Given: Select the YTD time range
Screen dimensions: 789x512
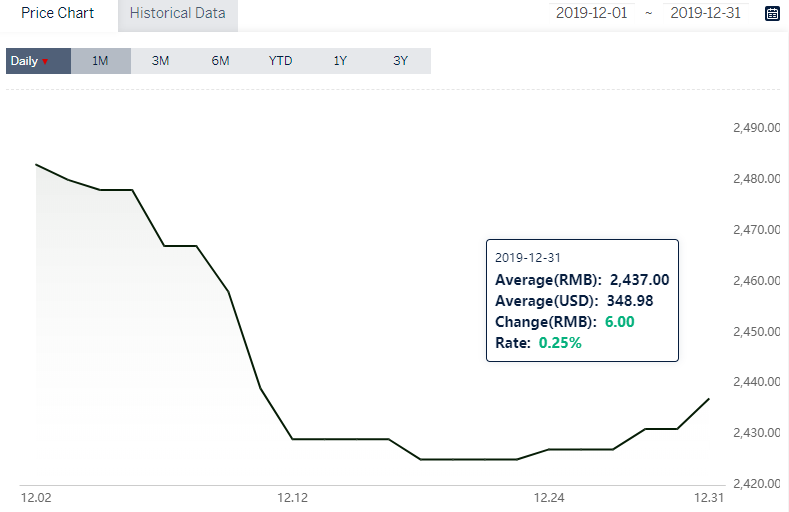Looking at the screenshot, I should [280, 61].
